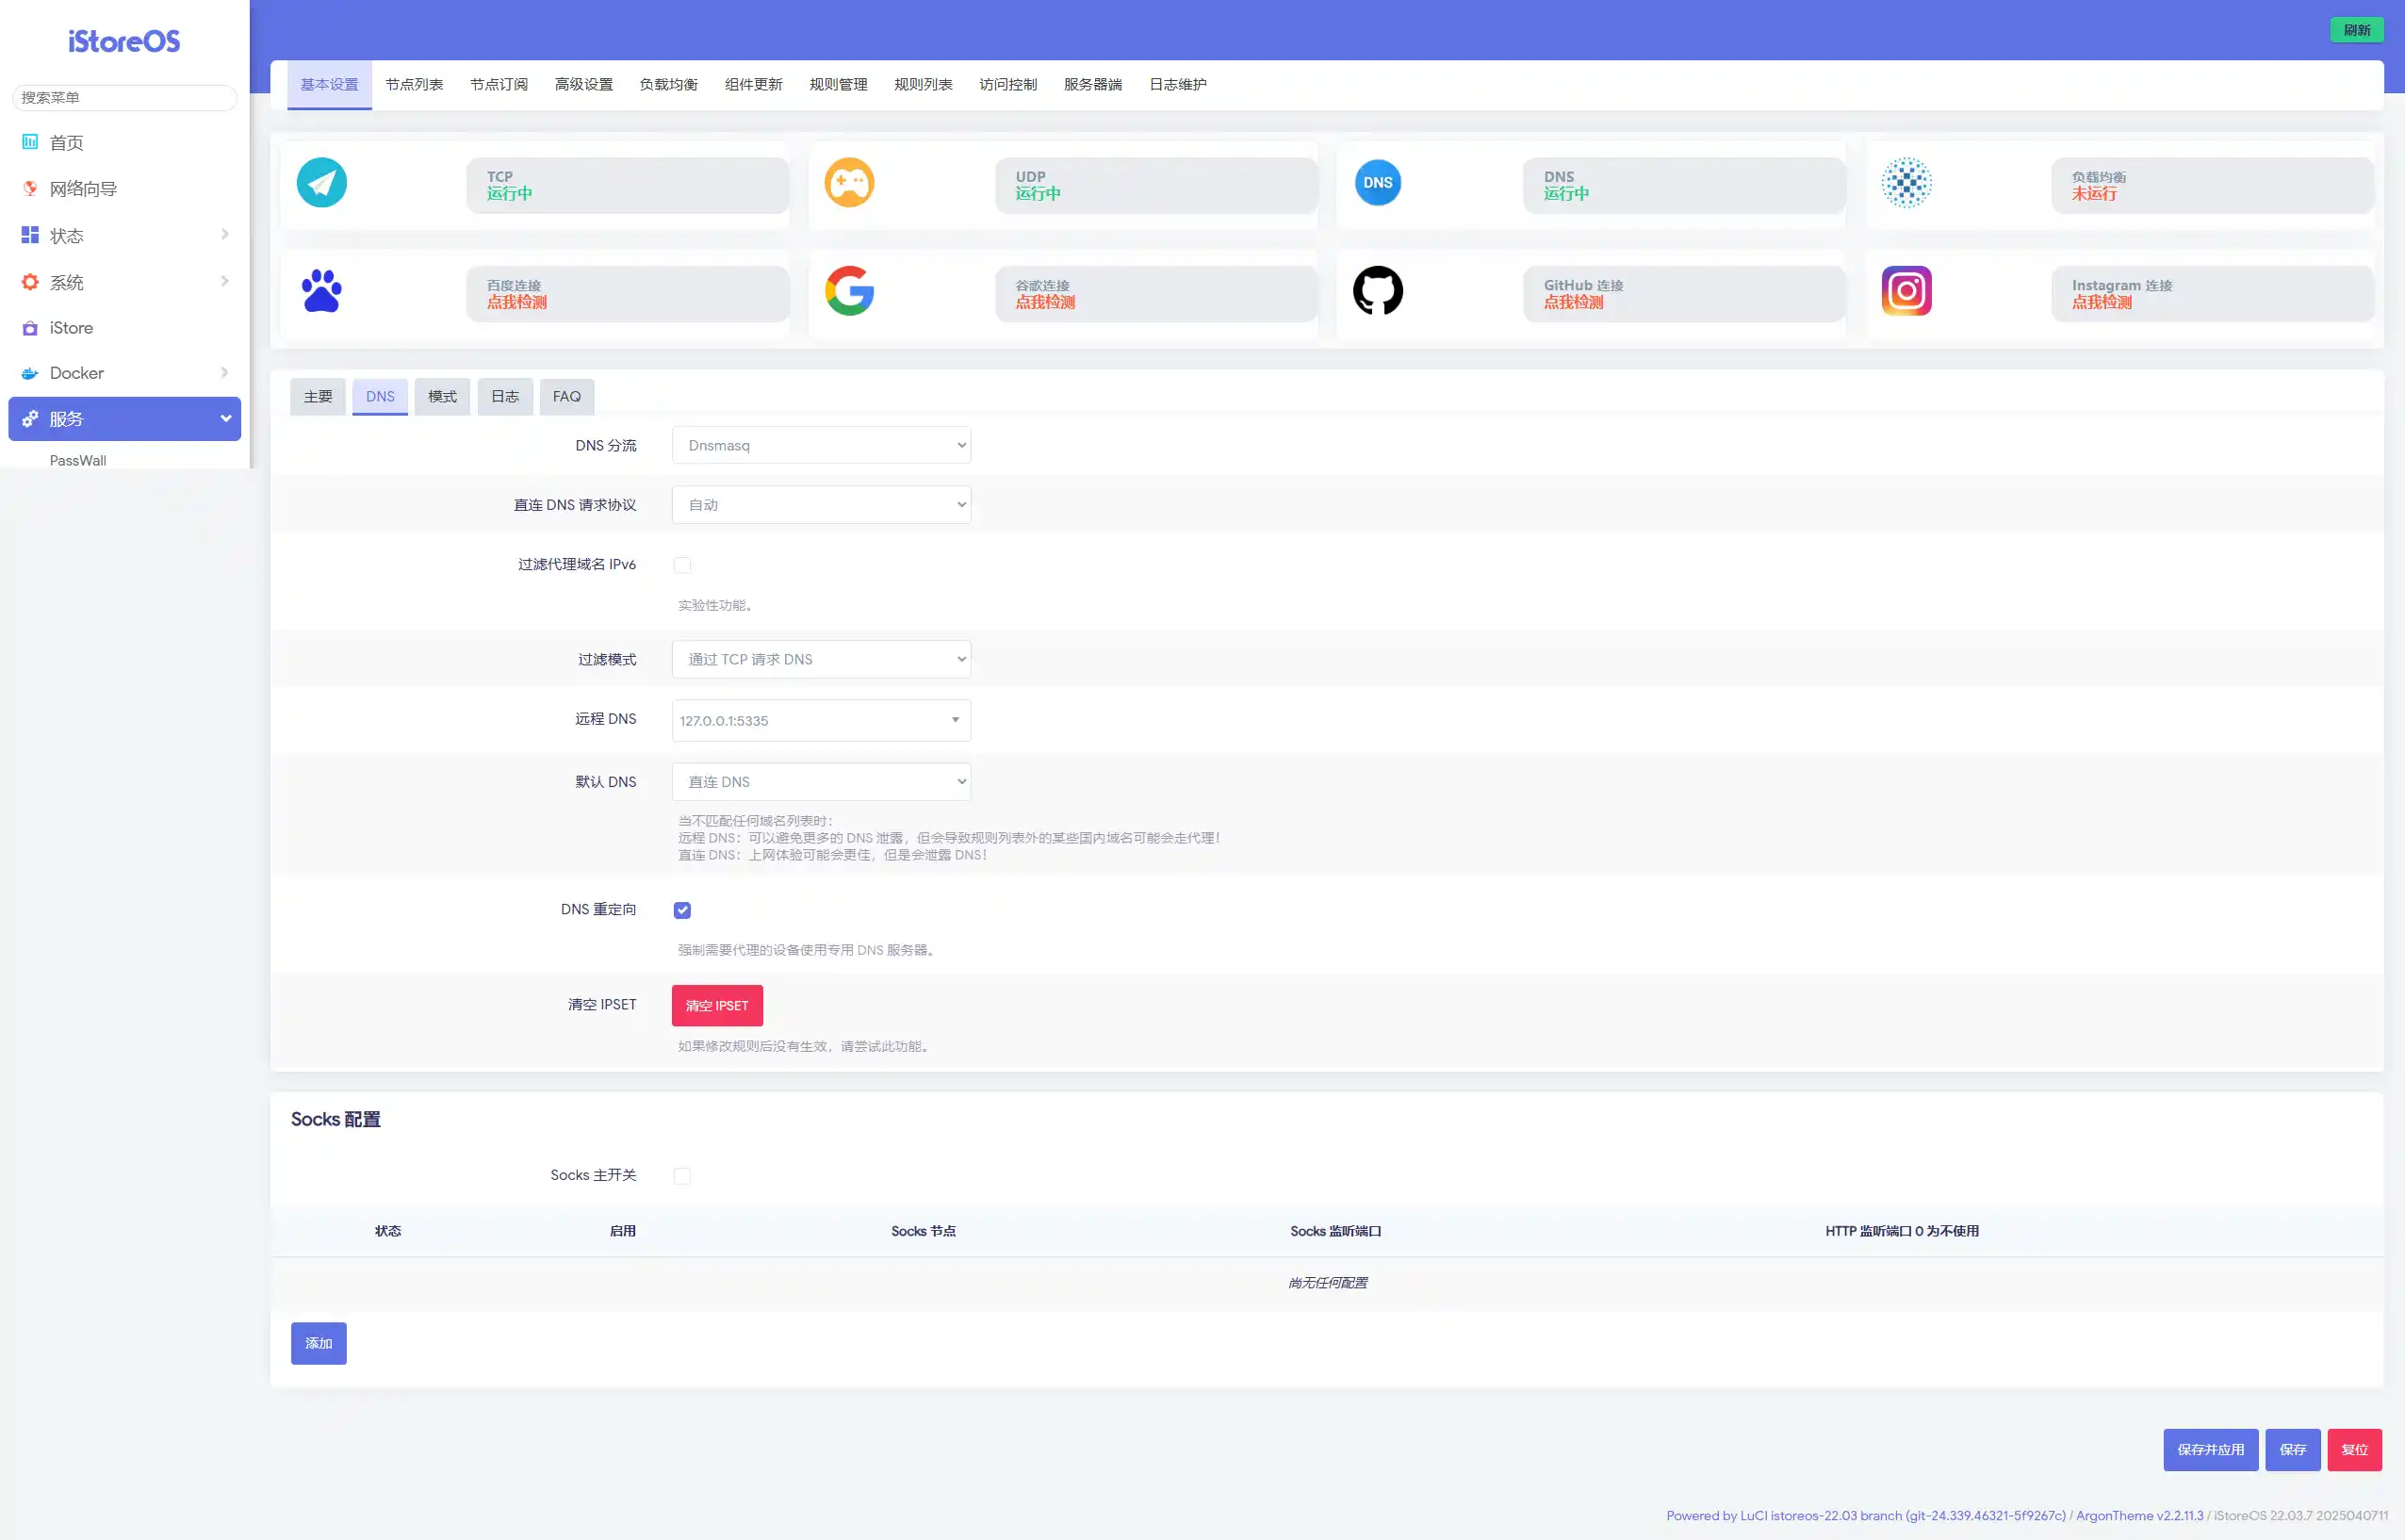Screen dimensions: 2405x1540
Task: Click the 网络向导 wizard sidebar icon
Action: click(x=30, y=188)
